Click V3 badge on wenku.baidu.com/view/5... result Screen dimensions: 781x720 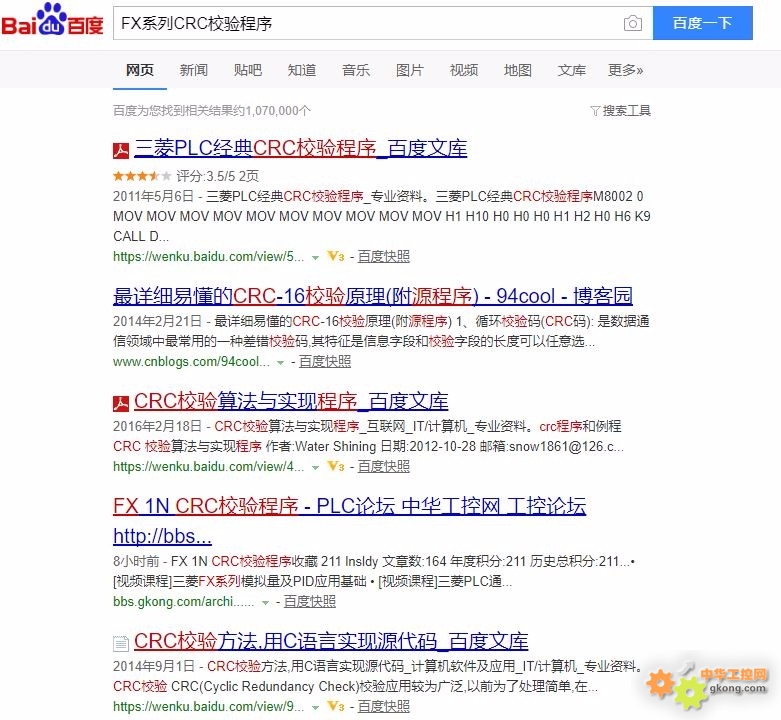[x=336, y=256]
